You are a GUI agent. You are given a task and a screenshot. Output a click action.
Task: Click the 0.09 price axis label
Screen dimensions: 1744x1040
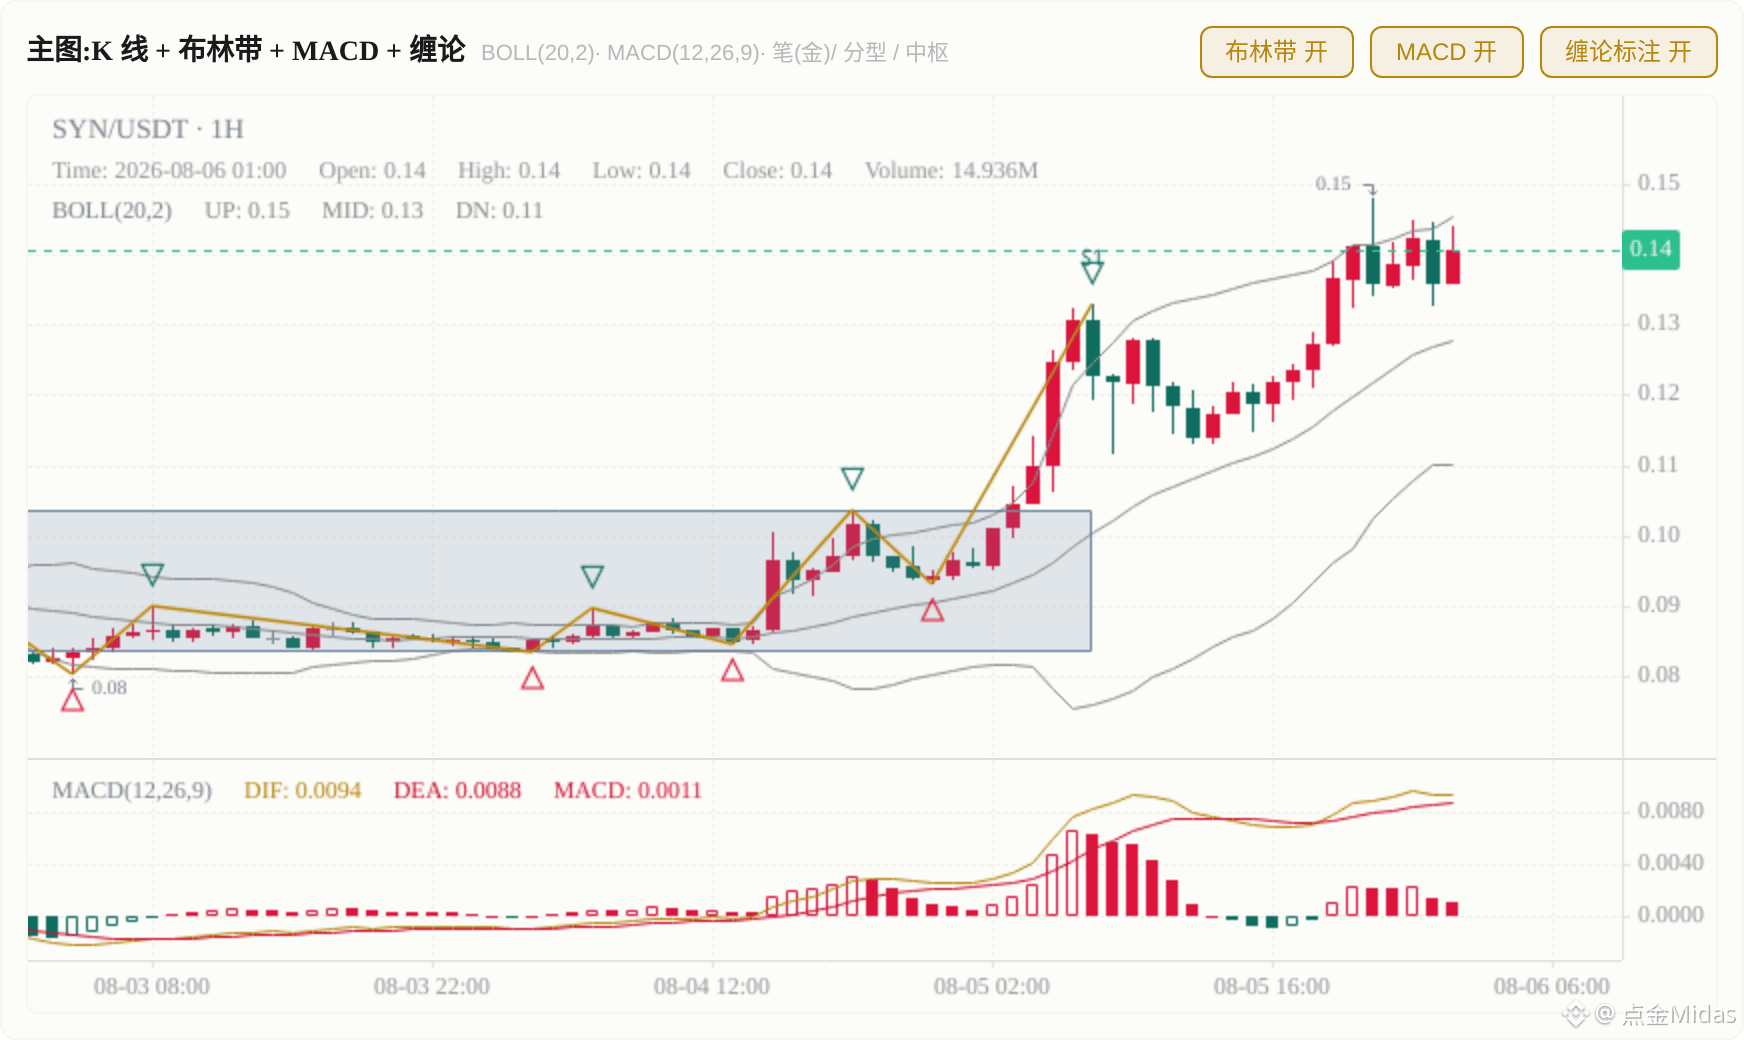pyautogui.click(x=1658, y=605)
